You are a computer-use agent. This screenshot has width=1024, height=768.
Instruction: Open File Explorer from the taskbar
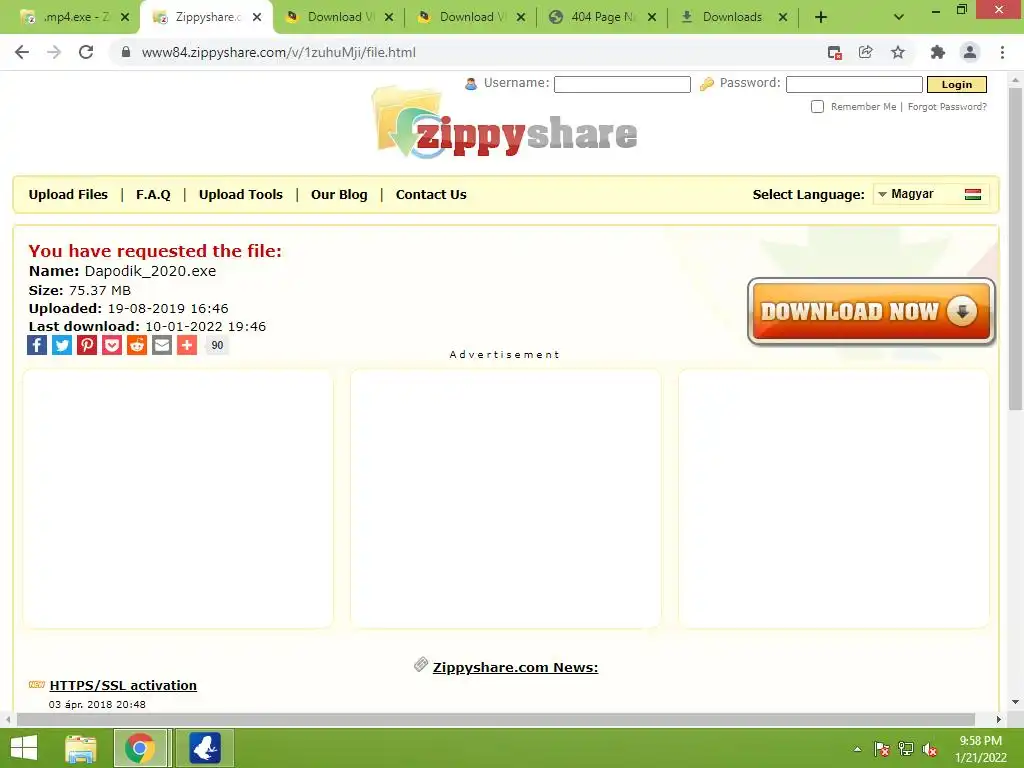(81, 748)
